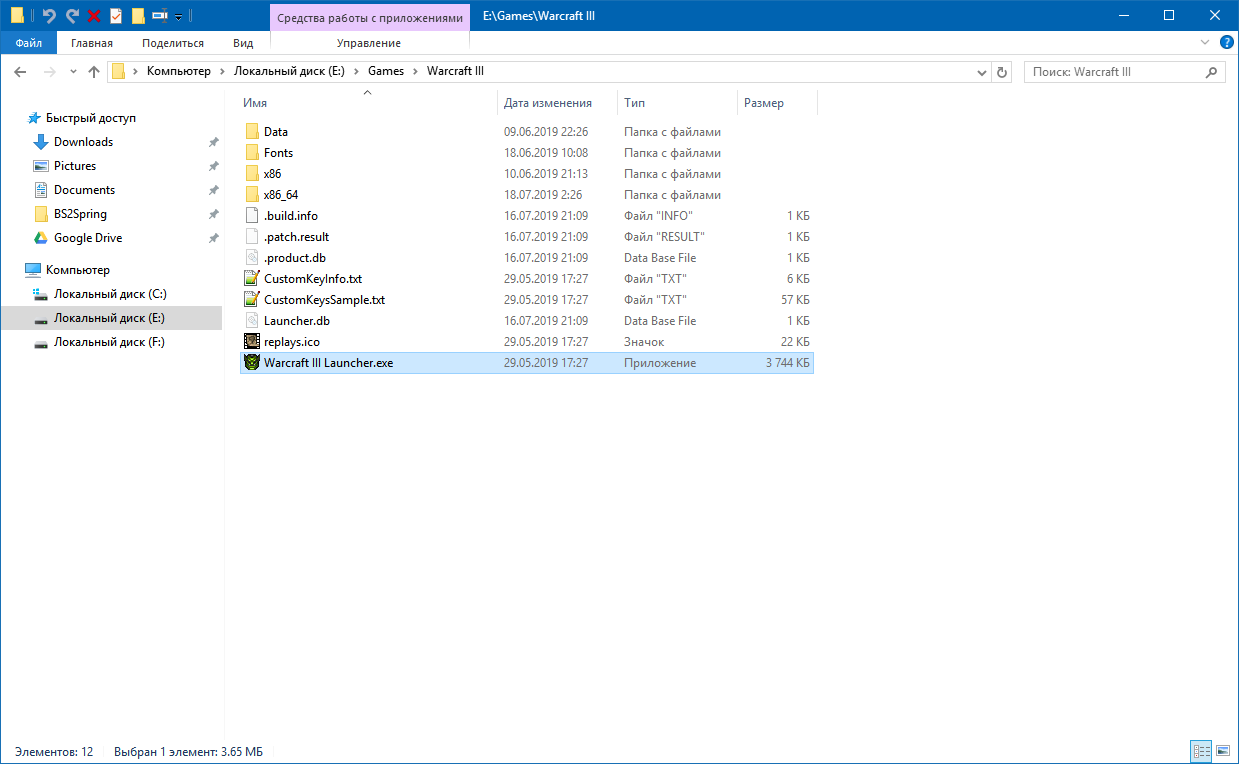The width and height of the screenshot is (1239, 764).
Task: Click the magnifier icon in the search box
Action: 1212,72
